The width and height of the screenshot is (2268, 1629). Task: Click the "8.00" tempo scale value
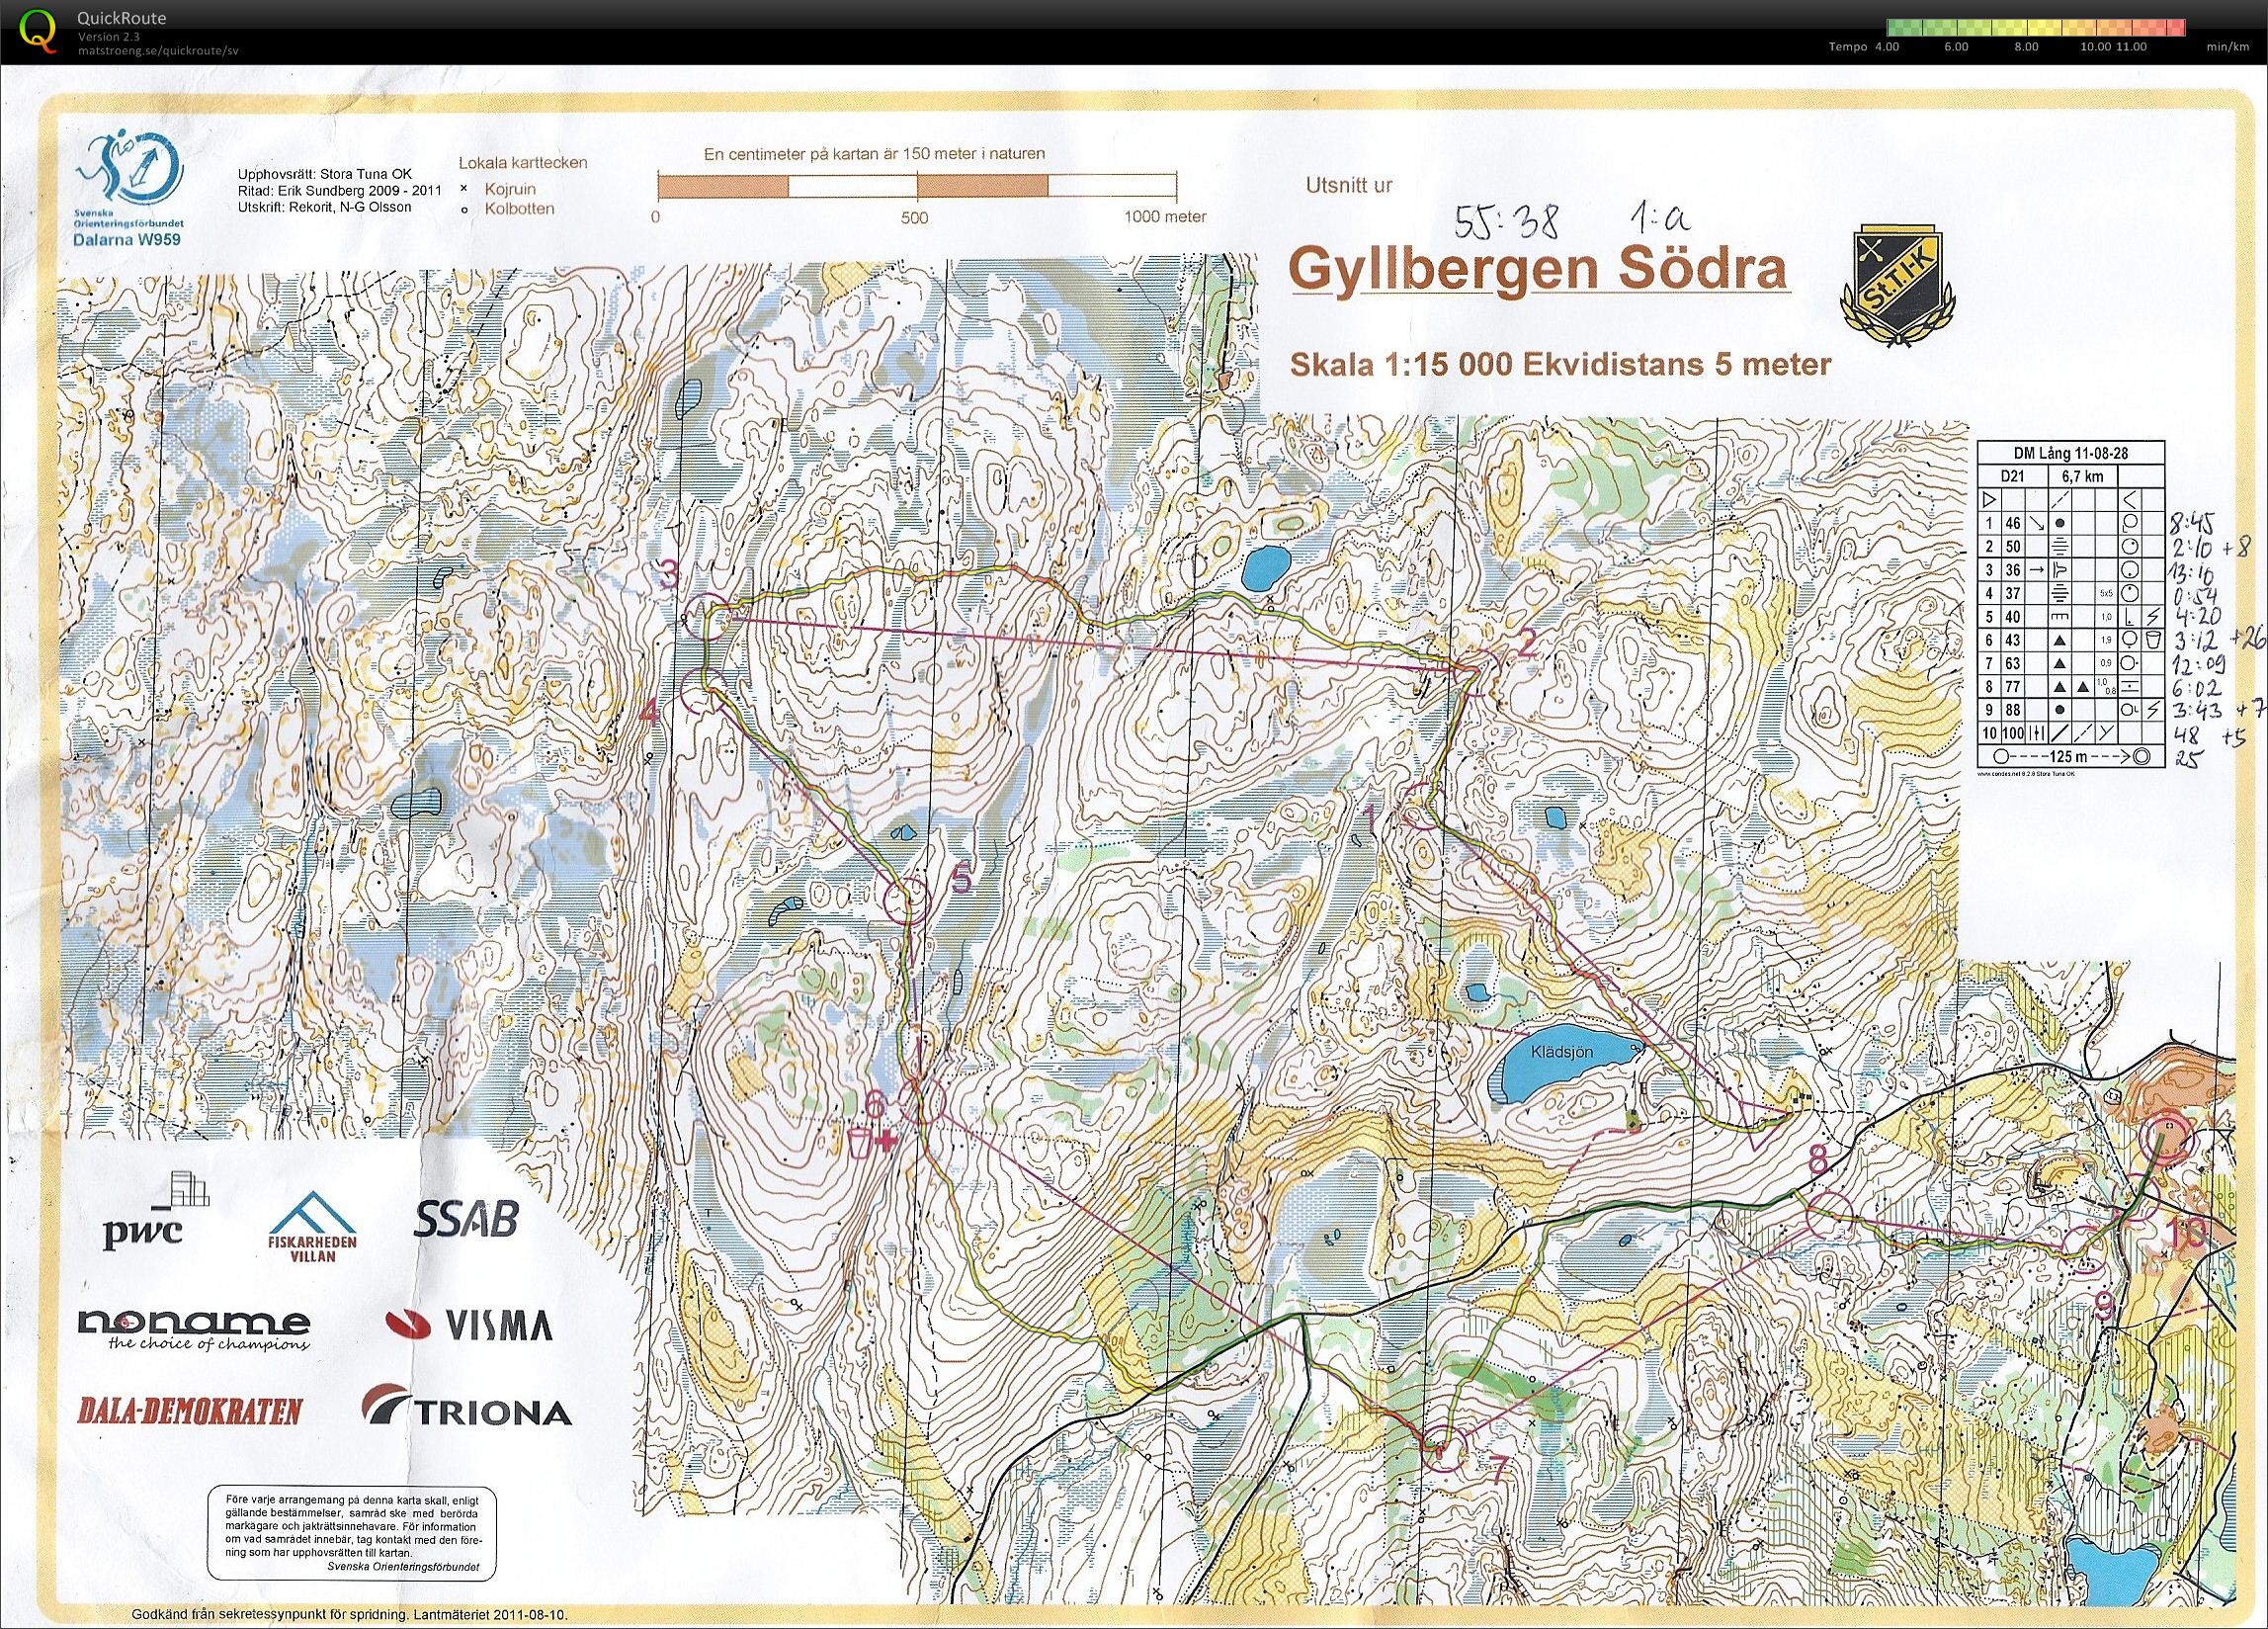(x=2026, y=47)
